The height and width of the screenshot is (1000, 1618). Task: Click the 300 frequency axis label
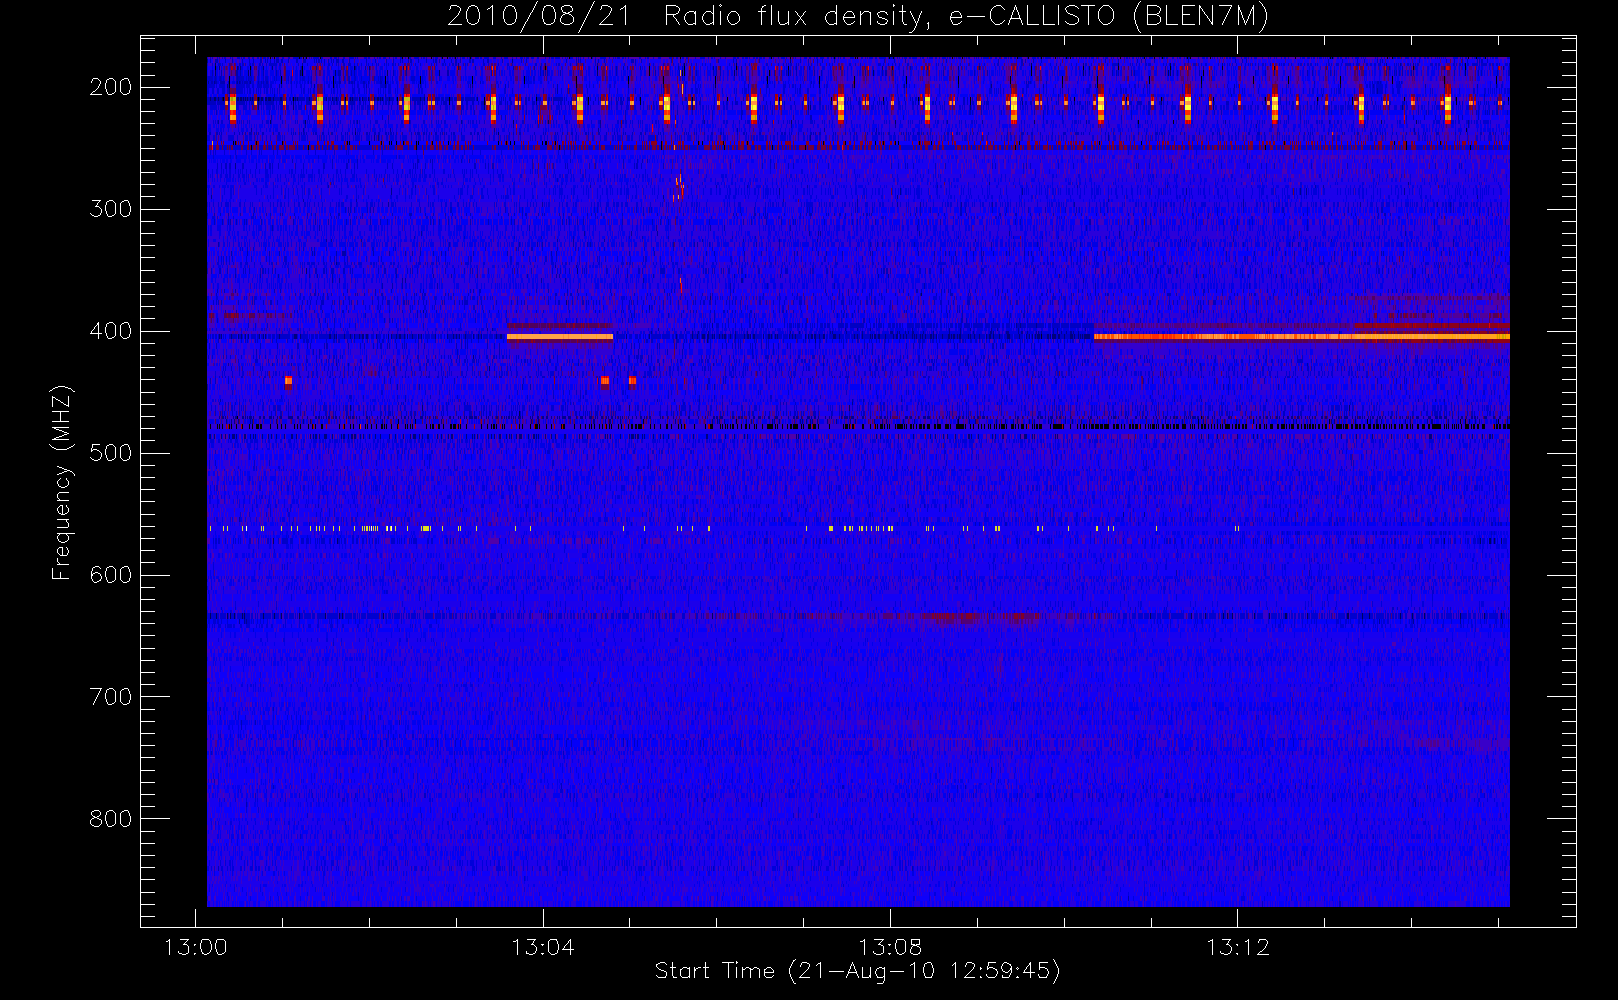pos(110,209)
